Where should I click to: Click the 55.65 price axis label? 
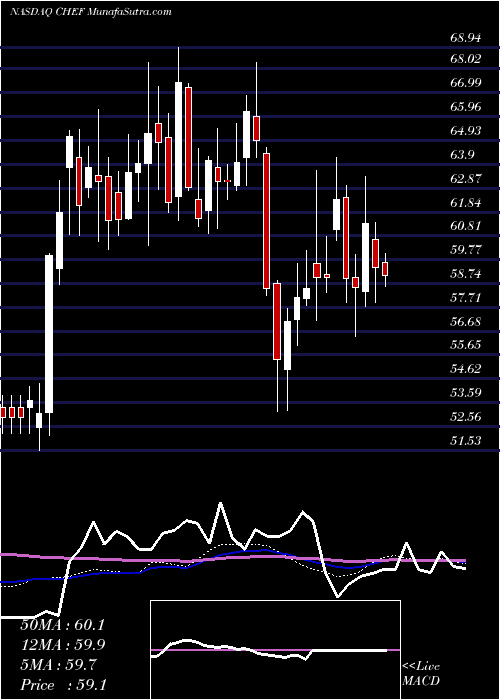coord(466,344)
